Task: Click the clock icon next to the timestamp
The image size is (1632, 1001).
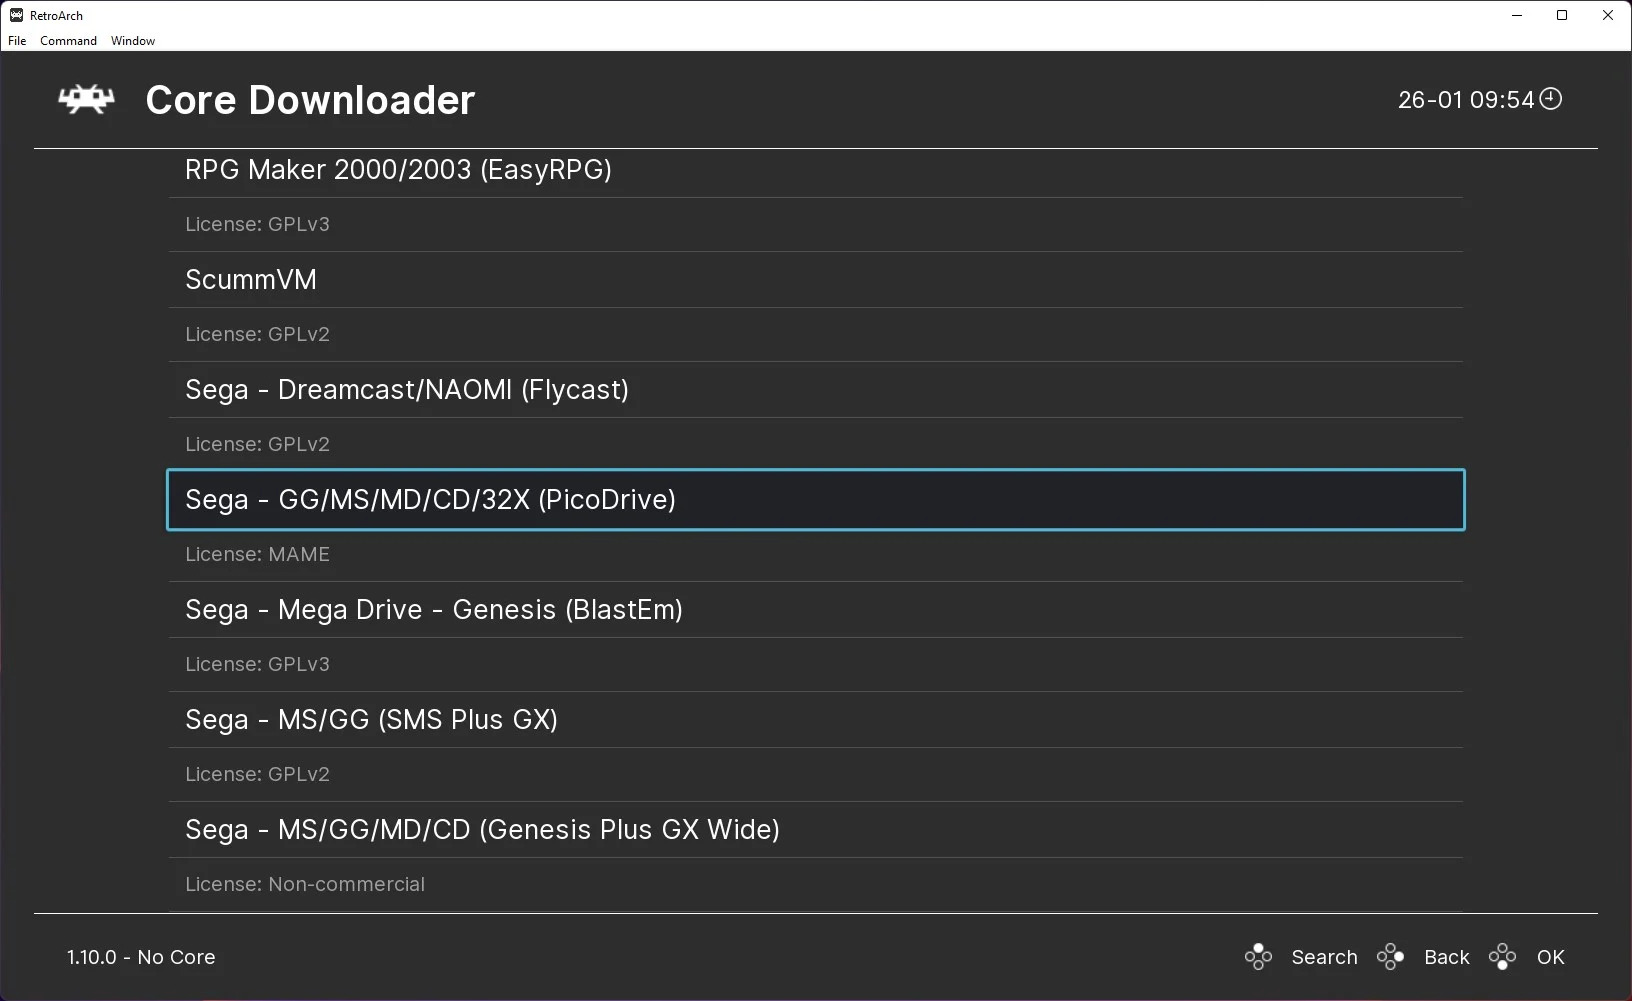Action: [1550, 99]
